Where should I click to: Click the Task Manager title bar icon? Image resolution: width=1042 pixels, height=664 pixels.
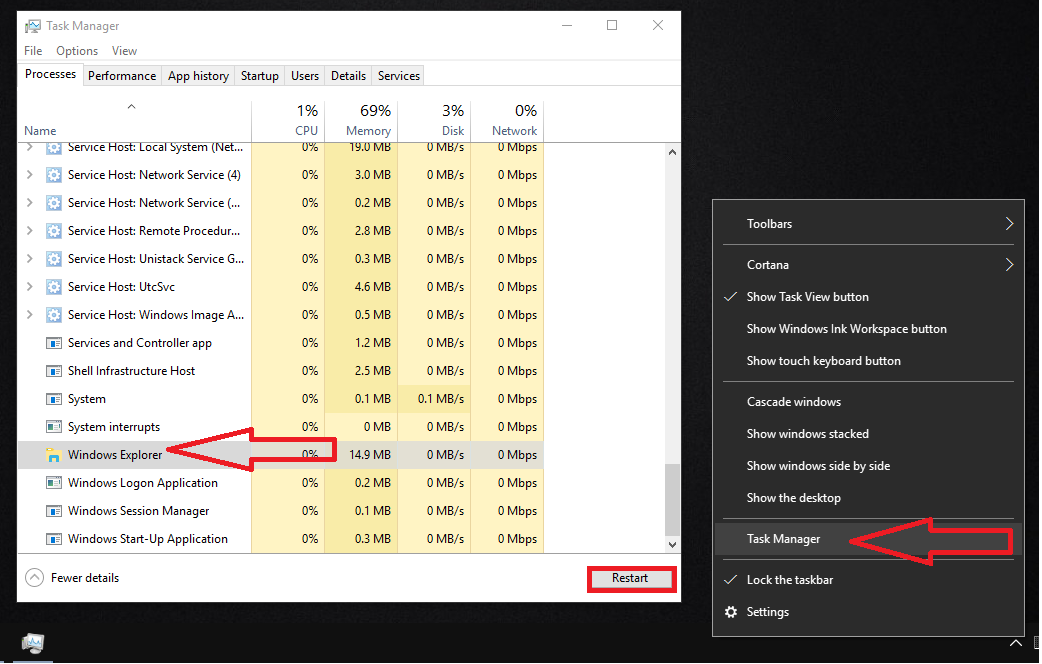pyautogui.click(x=33, y=26)
